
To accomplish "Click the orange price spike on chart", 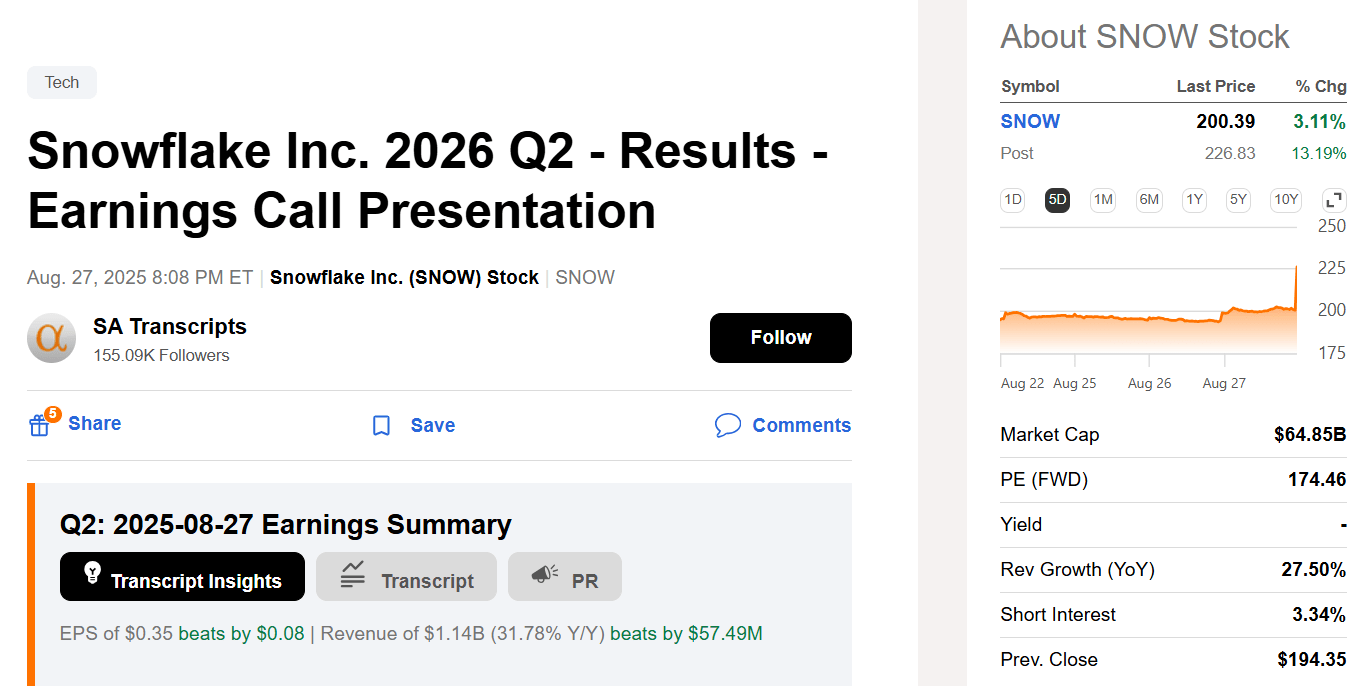I will [x=1296, y=285].
